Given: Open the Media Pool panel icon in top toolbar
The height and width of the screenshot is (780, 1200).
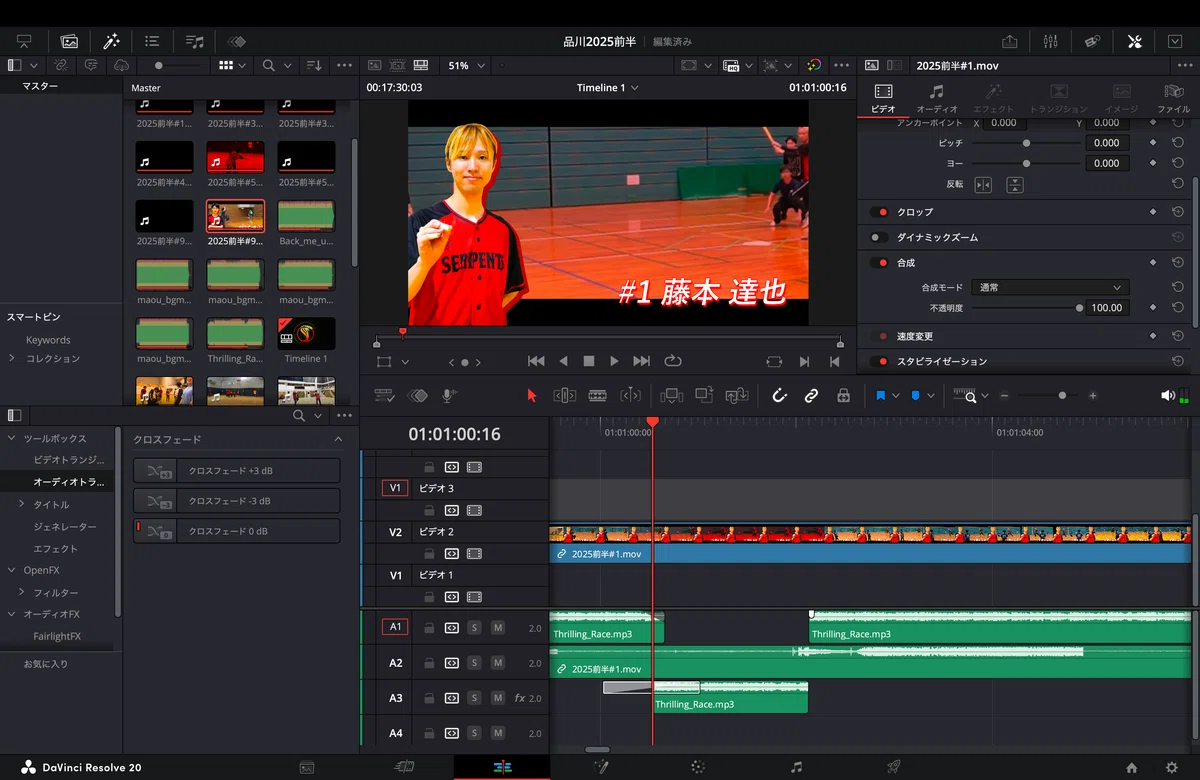Looking at the screenshot, I should tap(69, 41).
